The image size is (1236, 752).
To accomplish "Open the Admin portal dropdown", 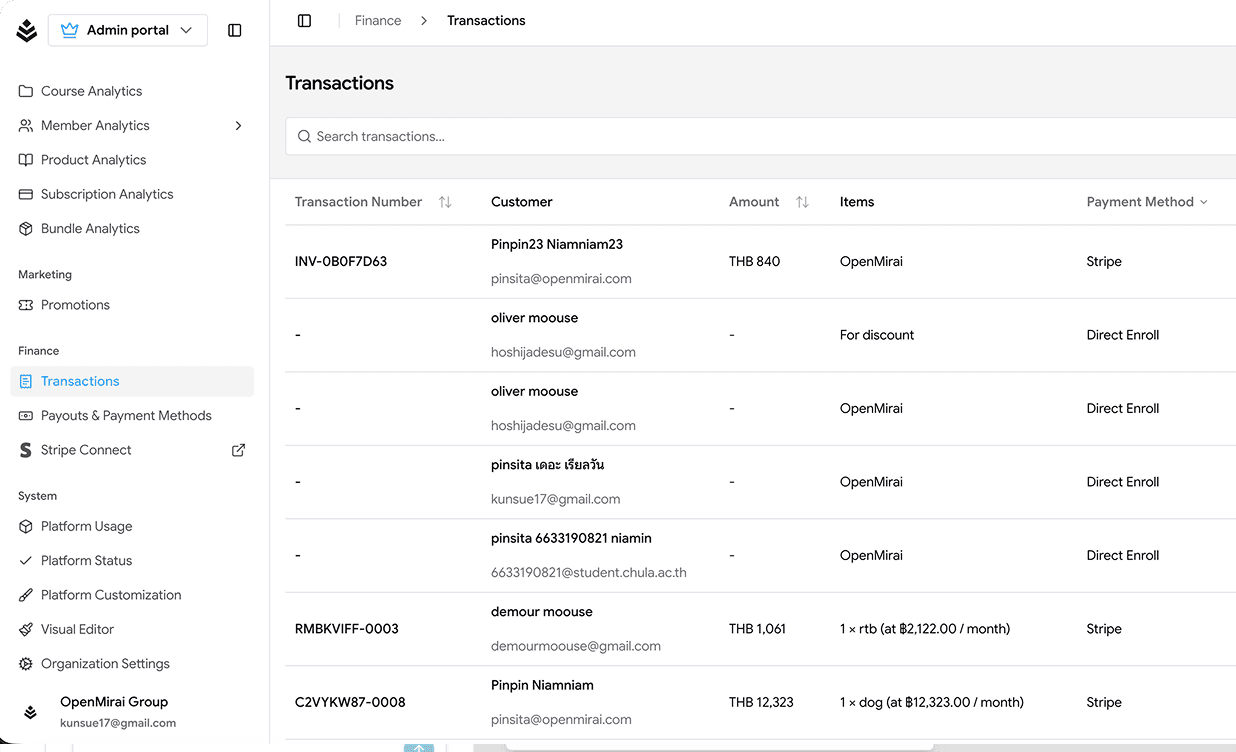I will click(128, 30).
